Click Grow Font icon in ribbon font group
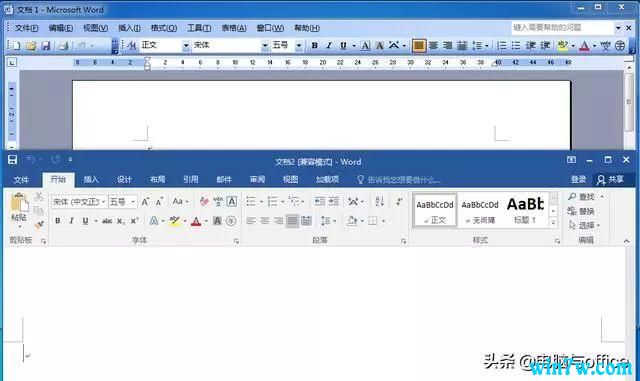Image resolution: width=640 pixels, height=381 pixels. (145, 201)
